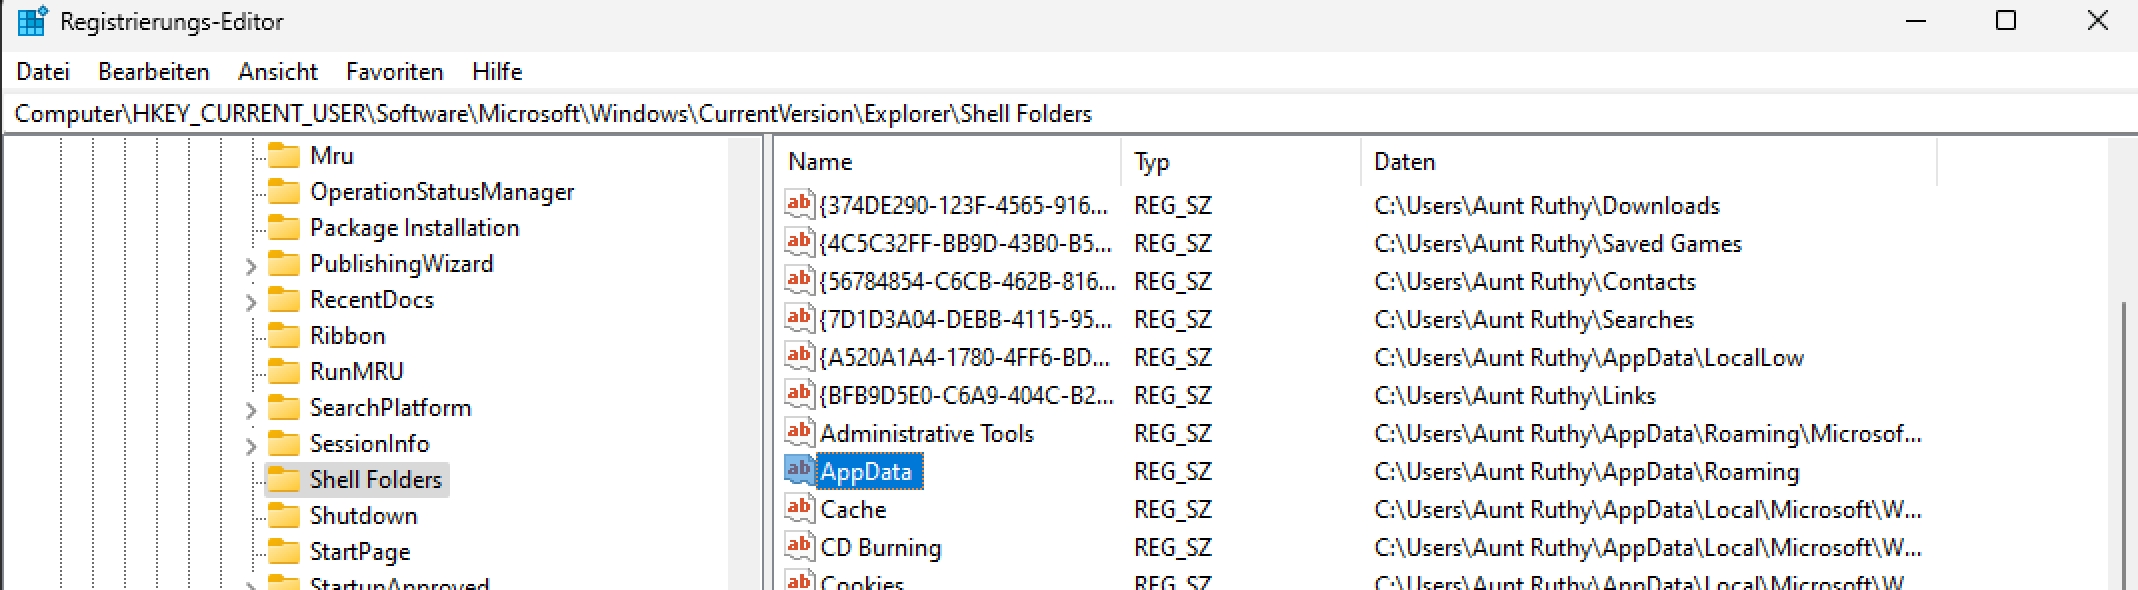Viewport: 2138px width, 590px height.
Task: Select the Shutdown key in tree
Action: click(363, 516)
